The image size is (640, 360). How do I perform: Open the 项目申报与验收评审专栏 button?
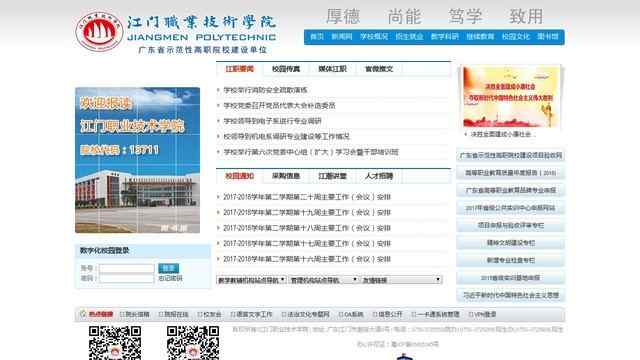tap(511, 225)
